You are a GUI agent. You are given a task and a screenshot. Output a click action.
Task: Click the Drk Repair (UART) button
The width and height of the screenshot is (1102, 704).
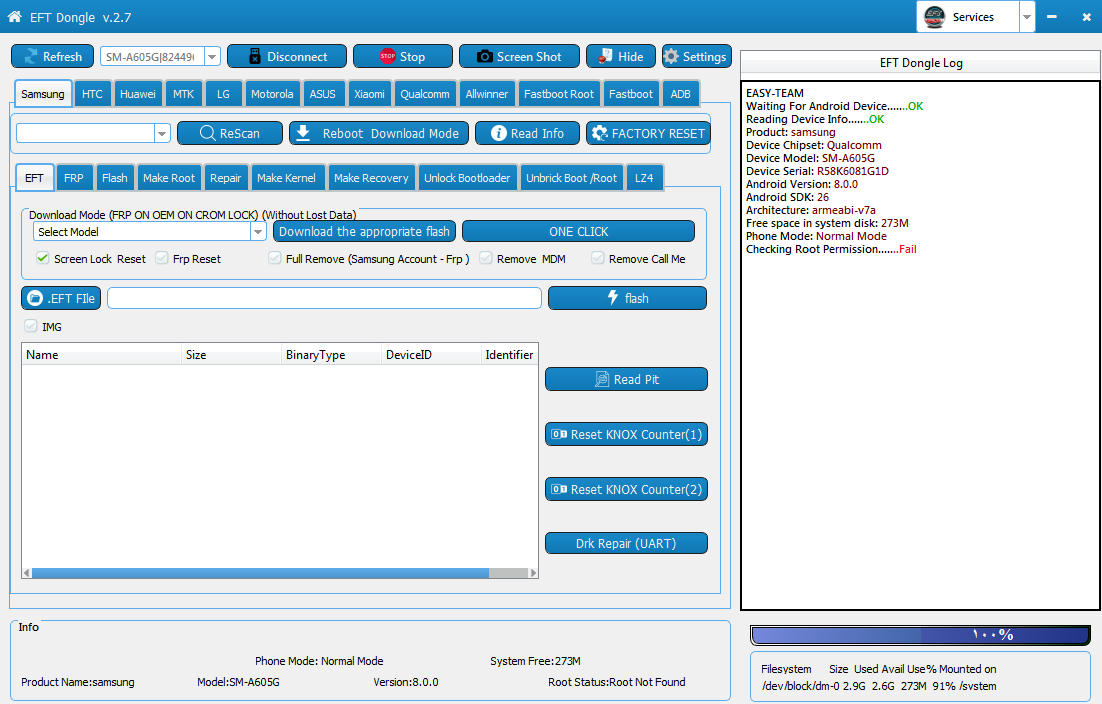(x=626, y=543)
